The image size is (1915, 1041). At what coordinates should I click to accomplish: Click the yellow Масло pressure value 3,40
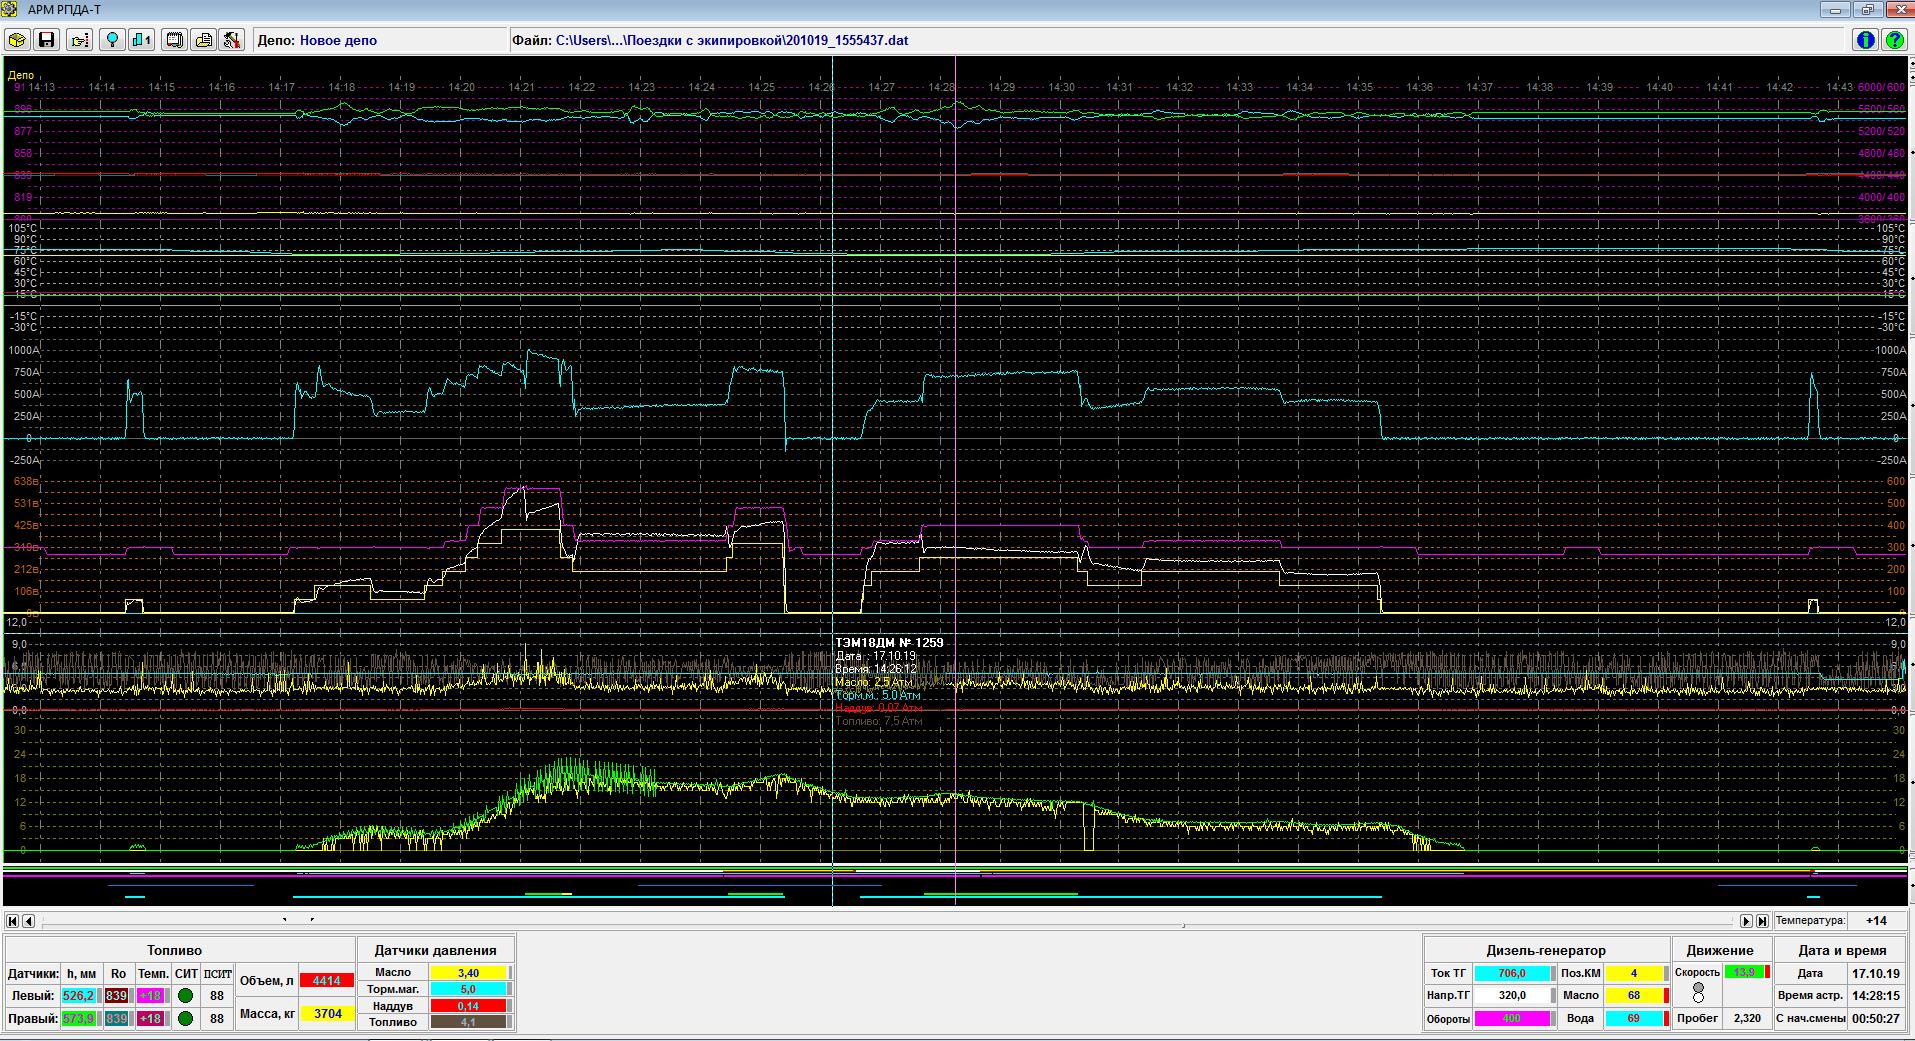[468, 973]
